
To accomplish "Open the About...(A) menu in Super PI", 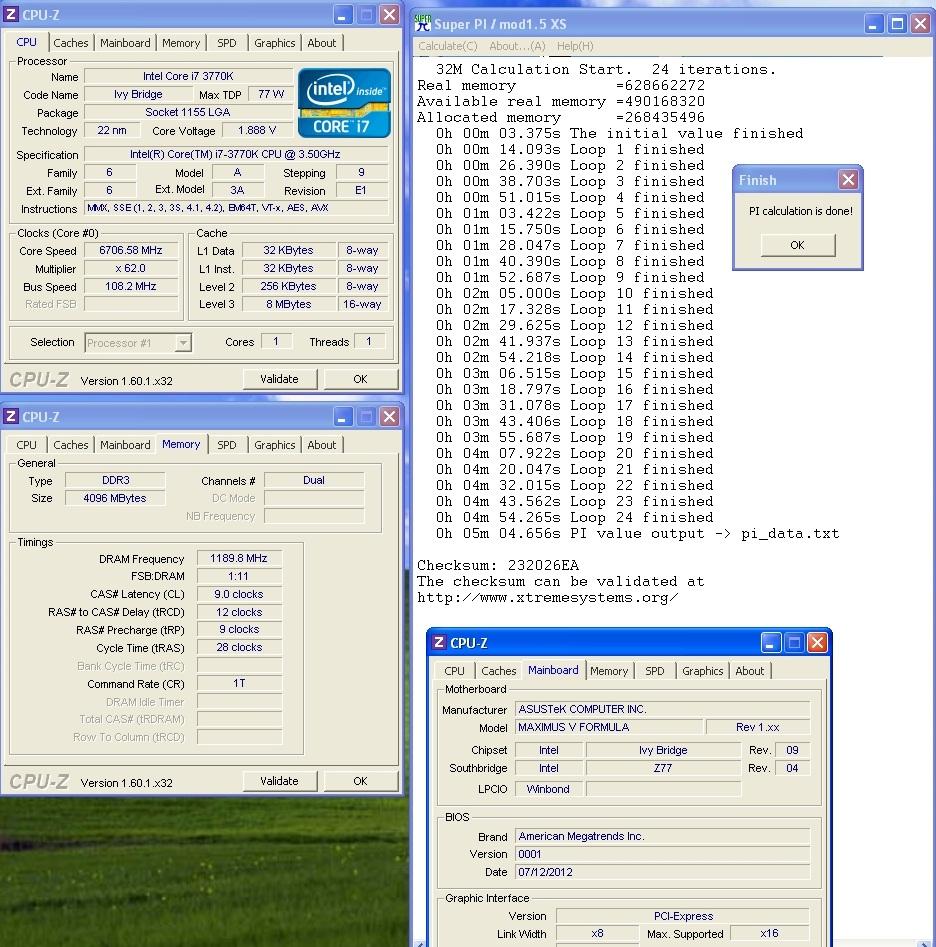I will 517,46.
